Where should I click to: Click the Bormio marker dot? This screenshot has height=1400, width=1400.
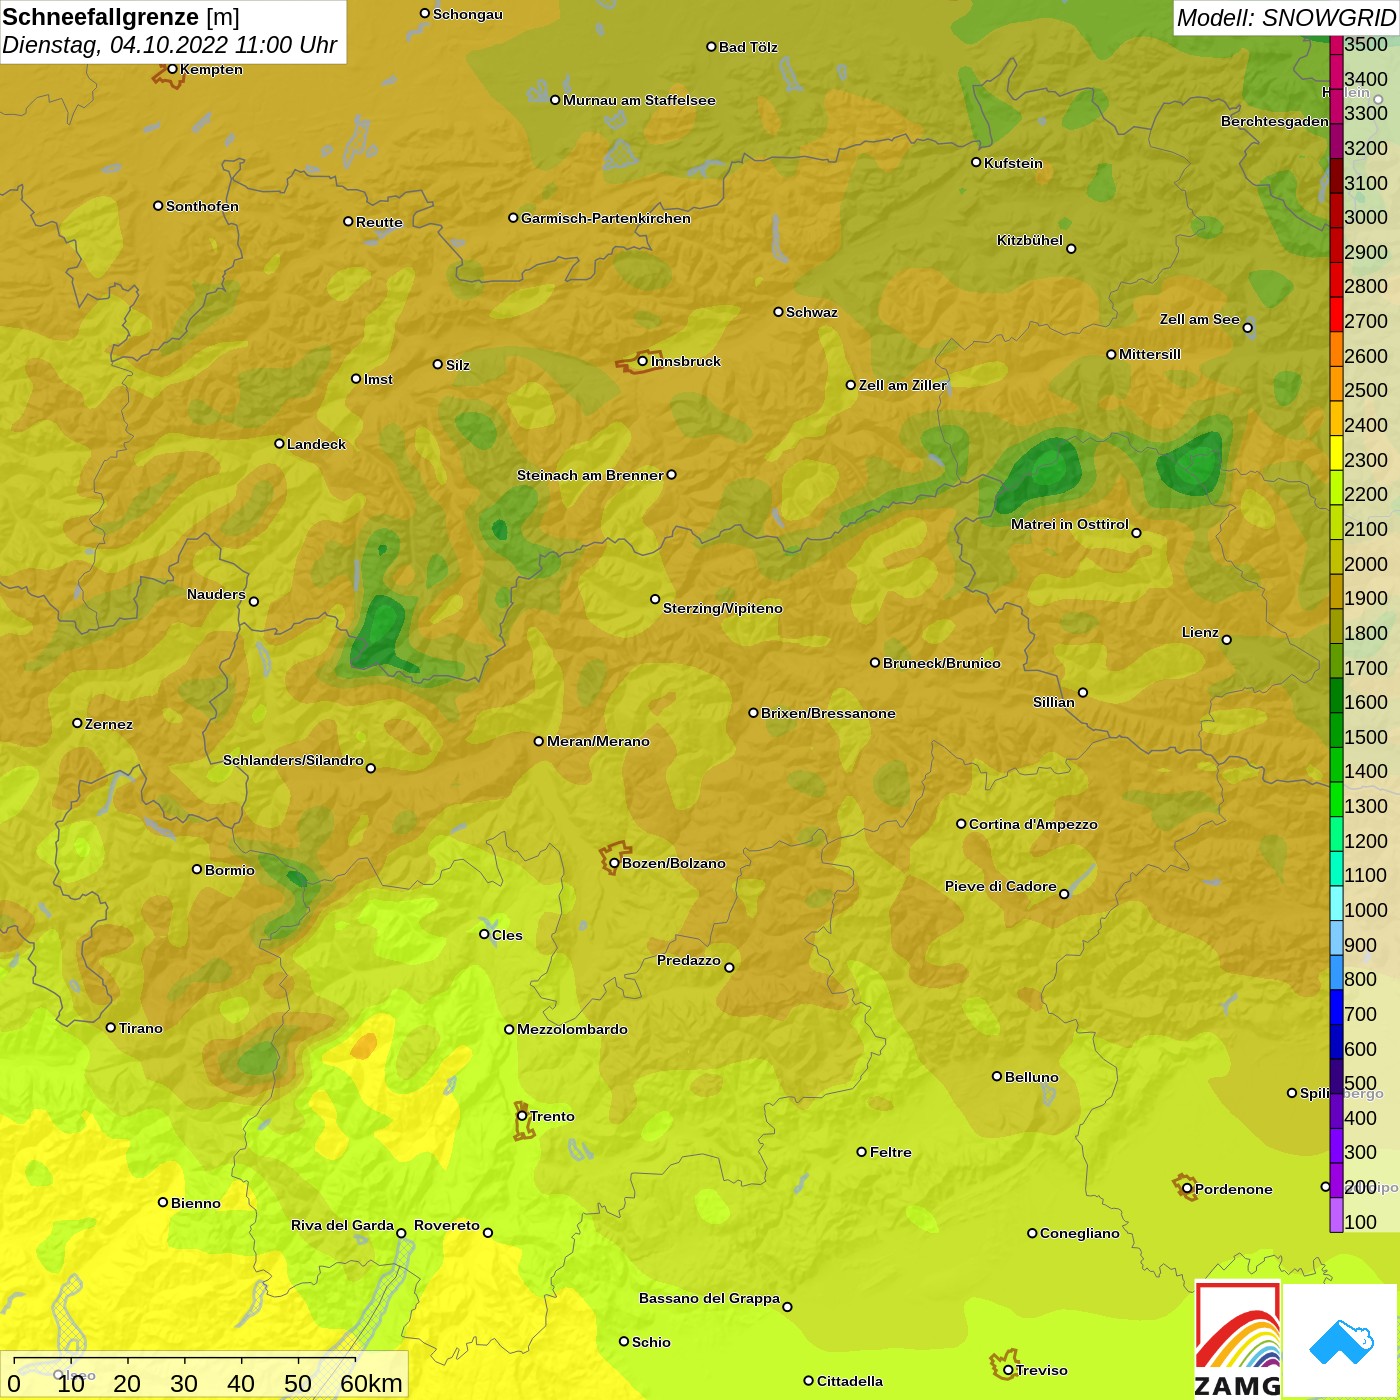197,869
